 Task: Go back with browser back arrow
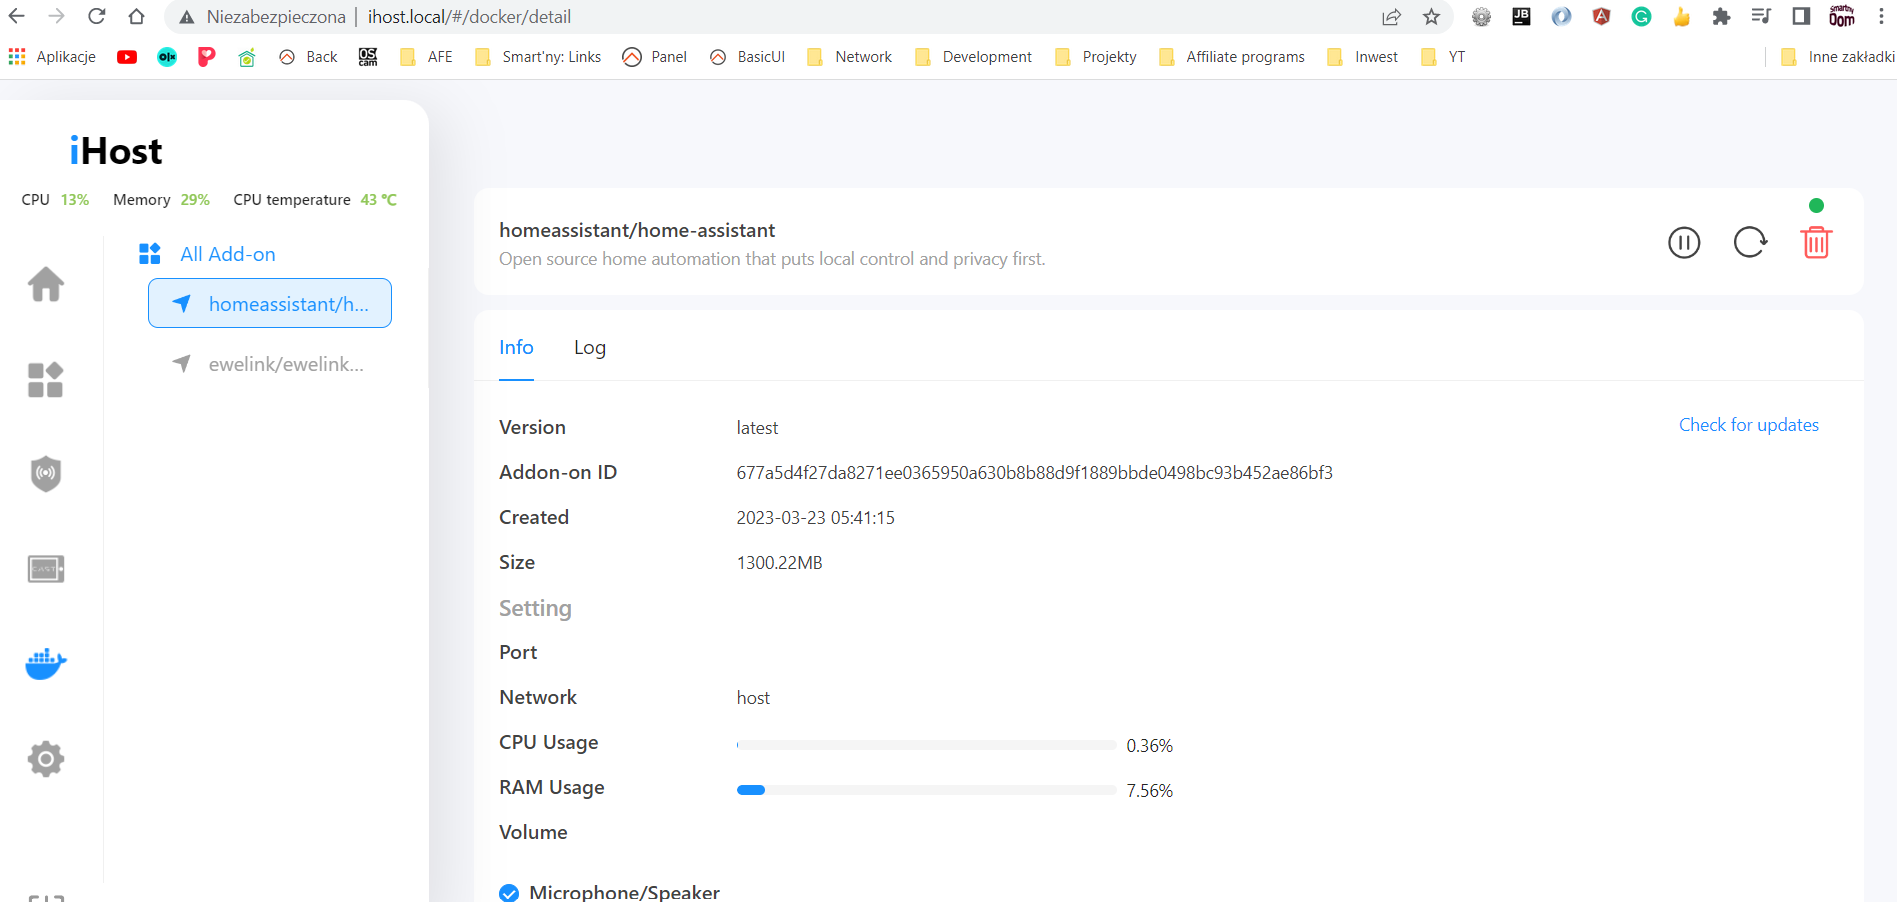tap(17, 17)
